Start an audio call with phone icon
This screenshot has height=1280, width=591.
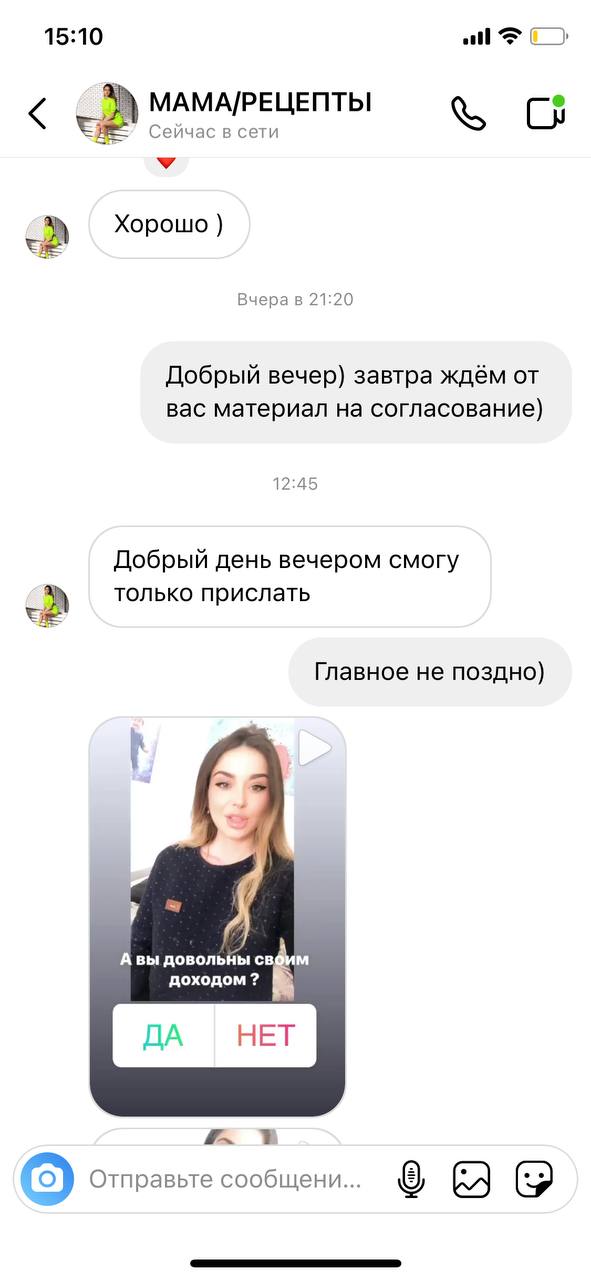[x=468, y=113]
